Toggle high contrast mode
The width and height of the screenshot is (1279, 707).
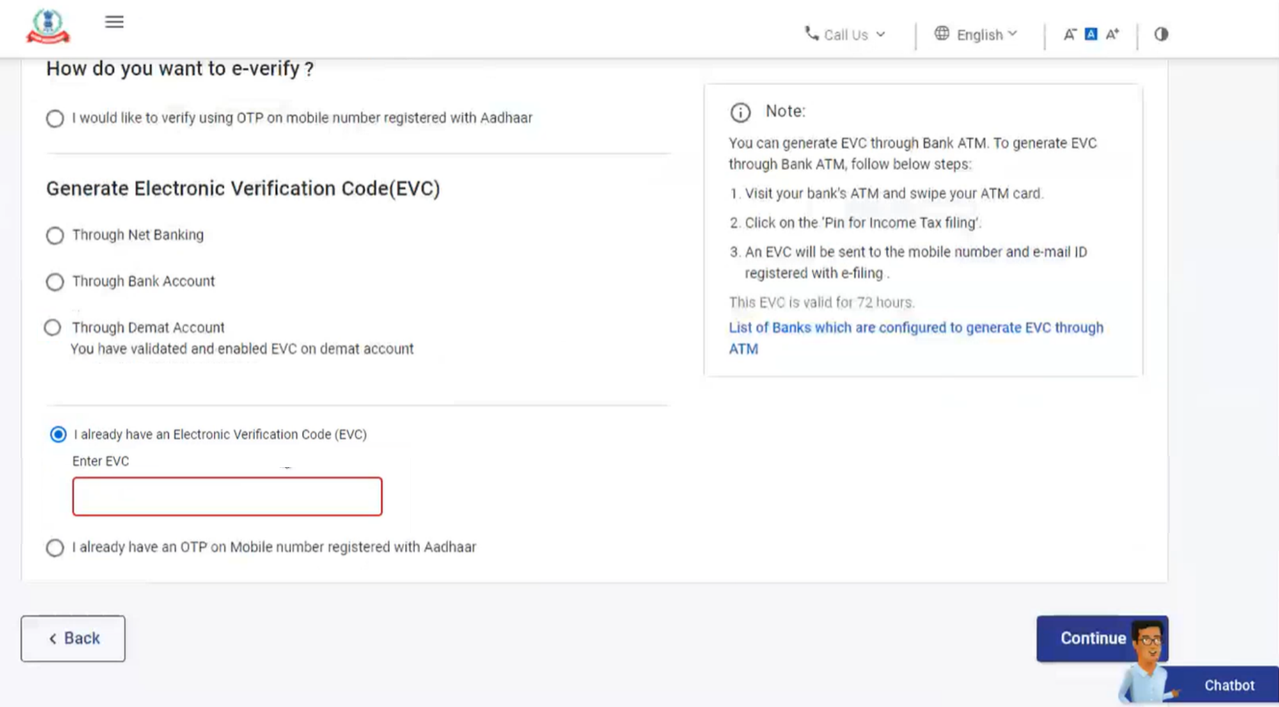click(1161, 34)
